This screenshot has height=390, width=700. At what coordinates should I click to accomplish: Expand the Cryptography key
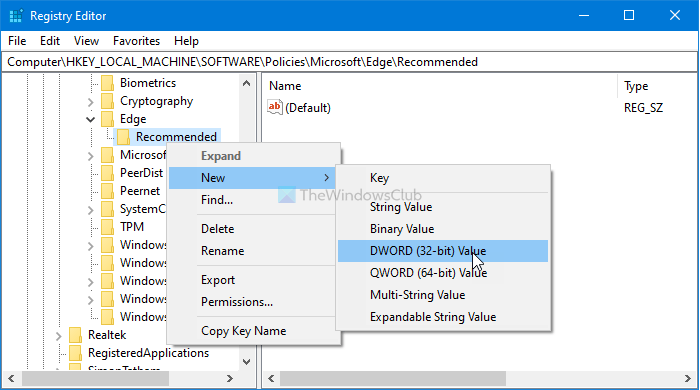click(x=91, y=102)
